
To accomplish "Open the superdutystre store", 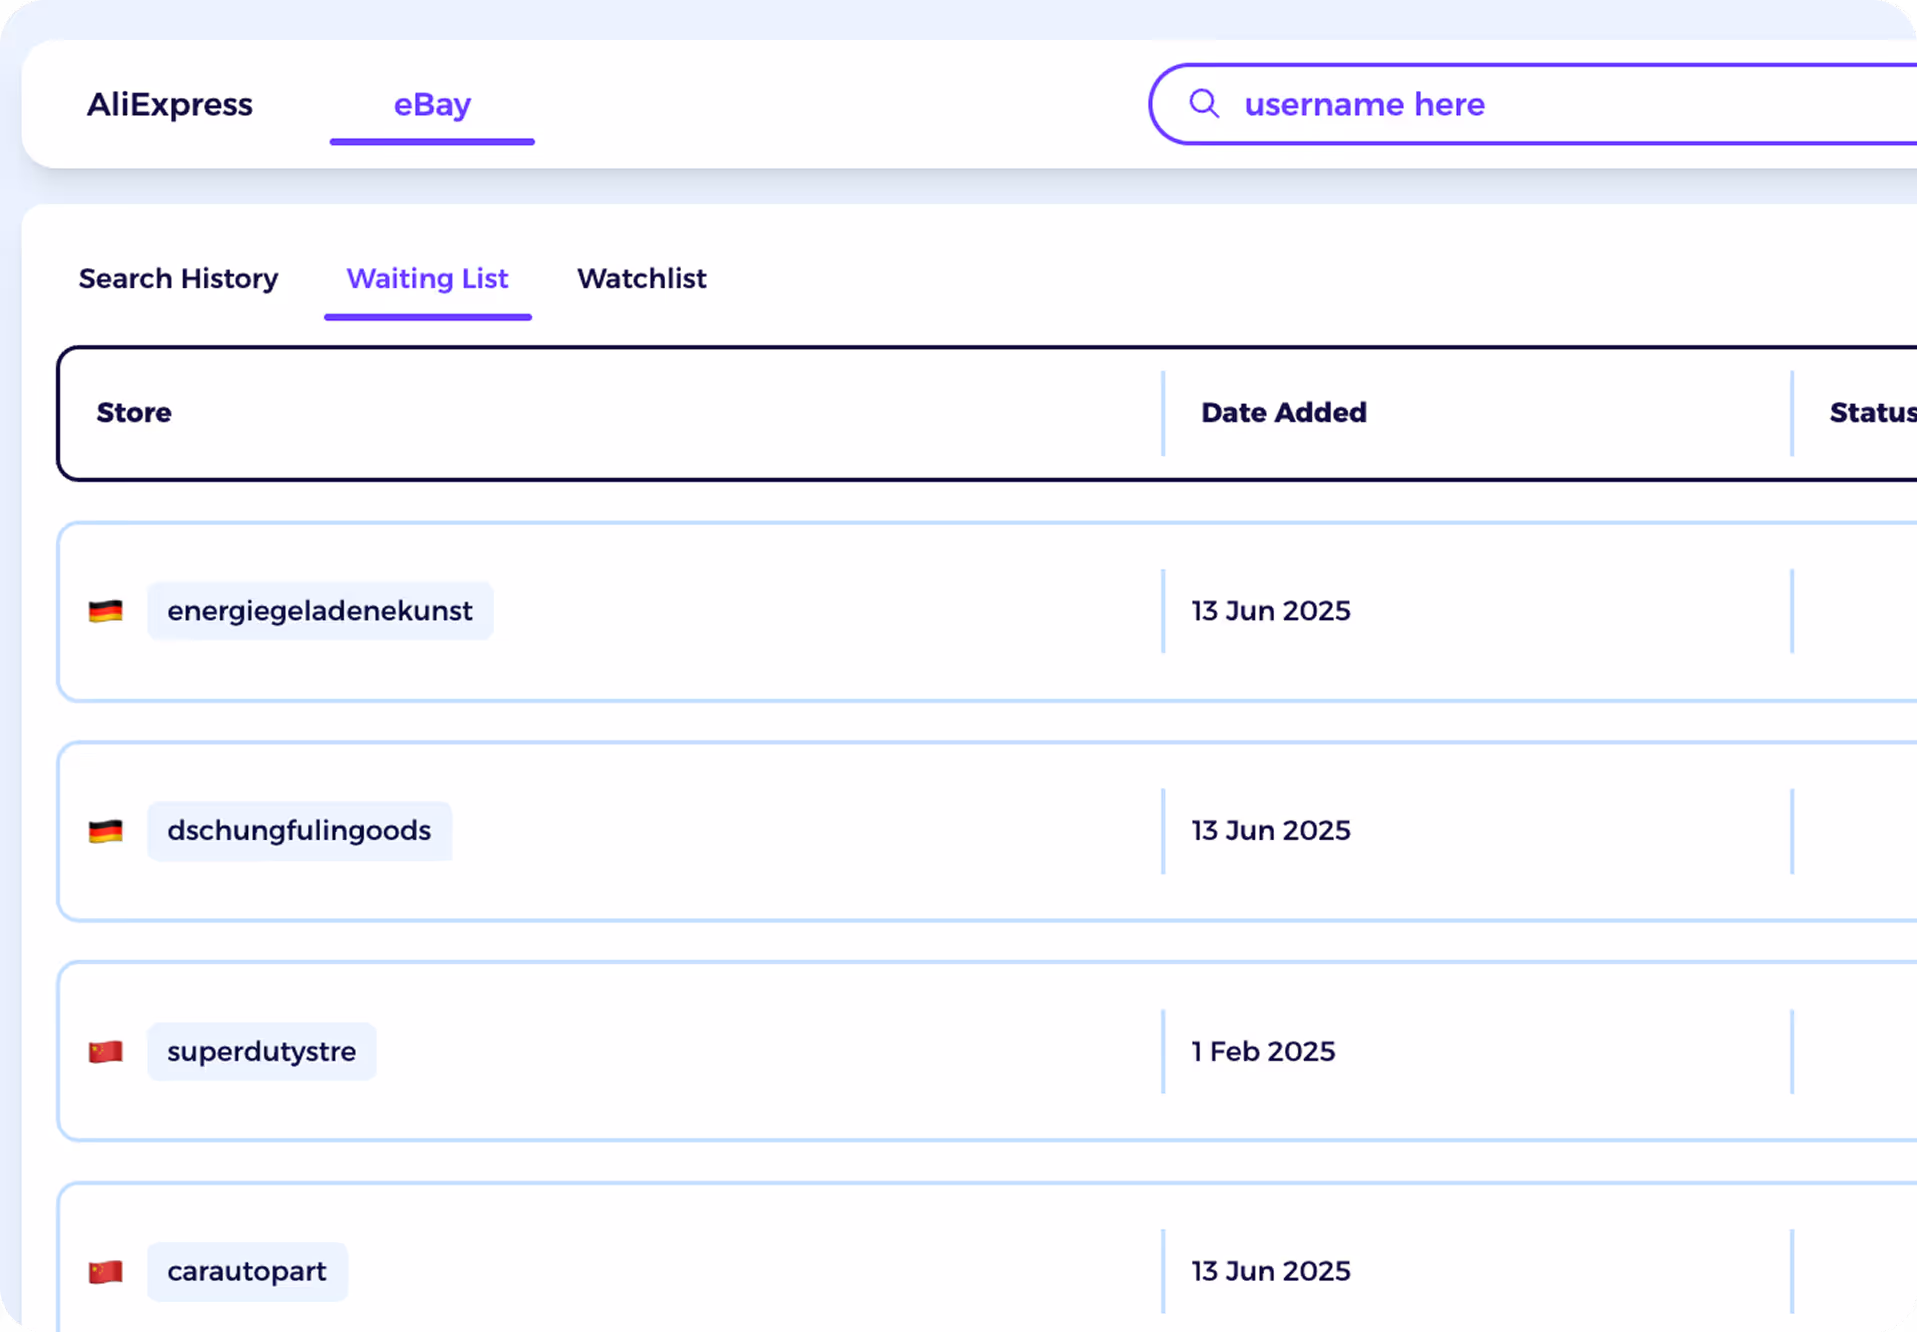I will point(261,1051).
